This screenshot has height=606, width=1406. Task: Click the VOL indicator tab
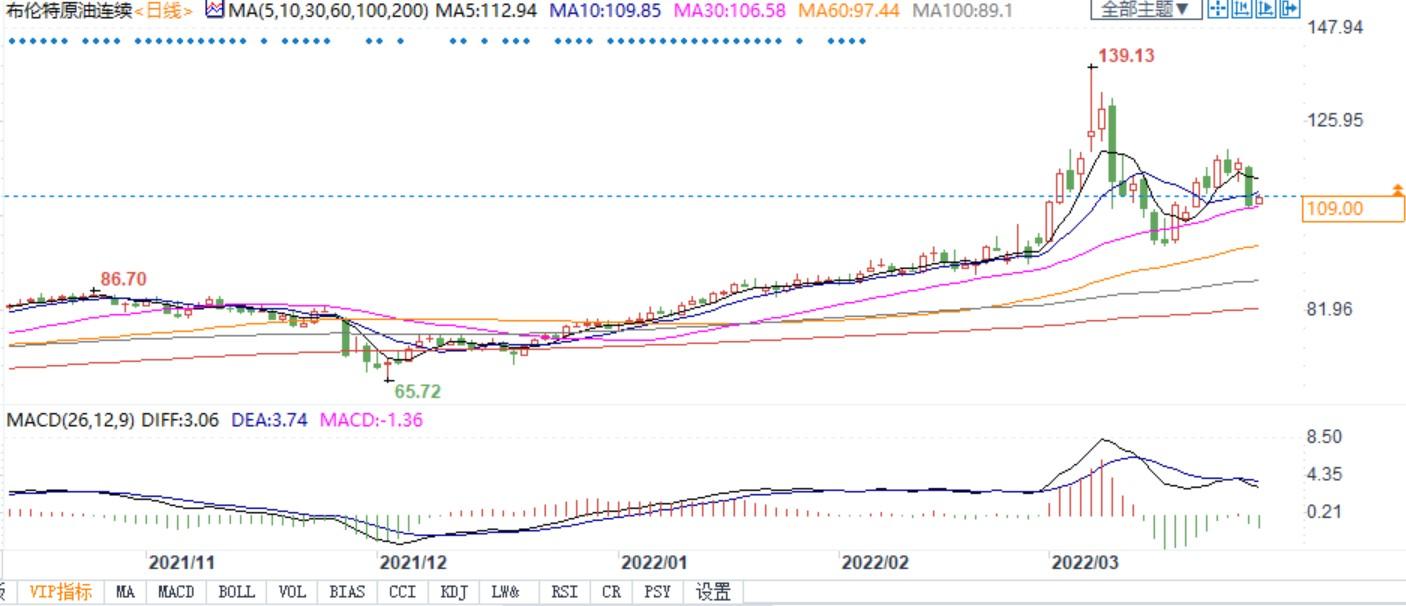292,592
